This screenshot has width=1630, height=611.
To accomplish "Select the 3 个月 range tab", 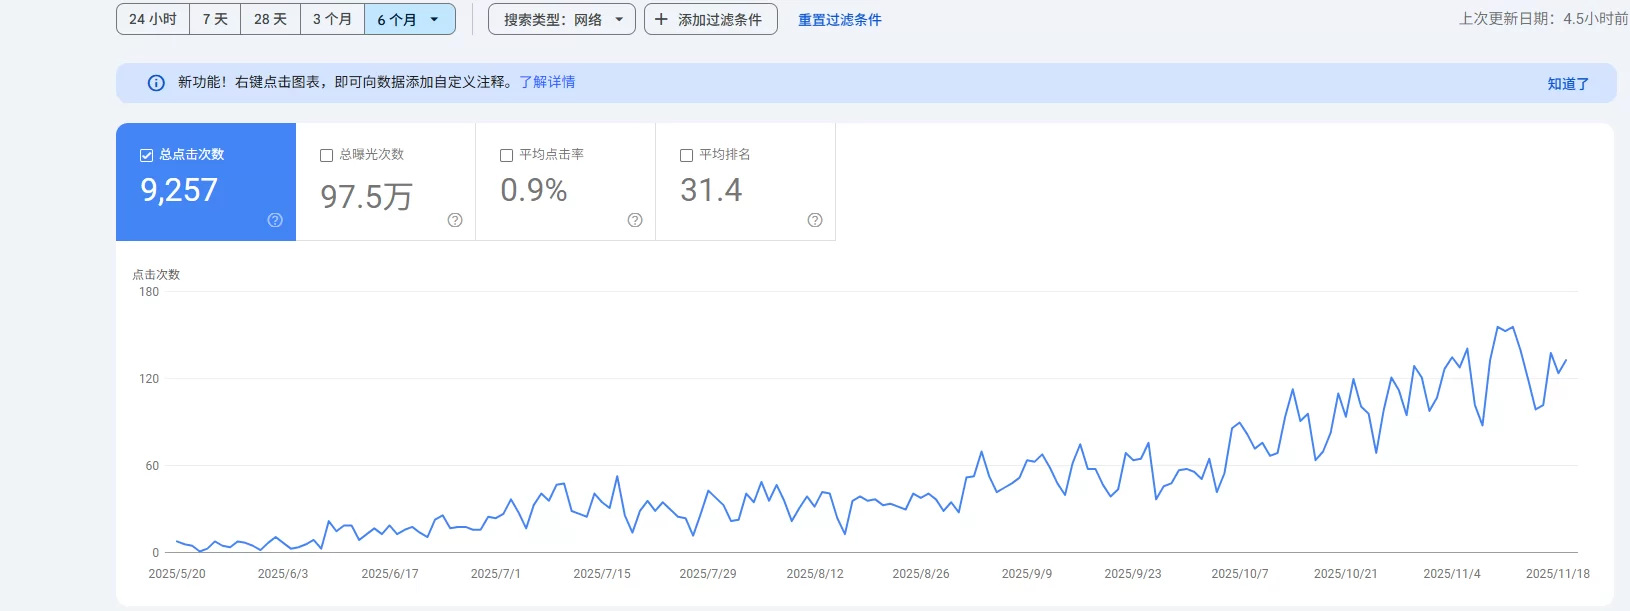I will point(332,19).
